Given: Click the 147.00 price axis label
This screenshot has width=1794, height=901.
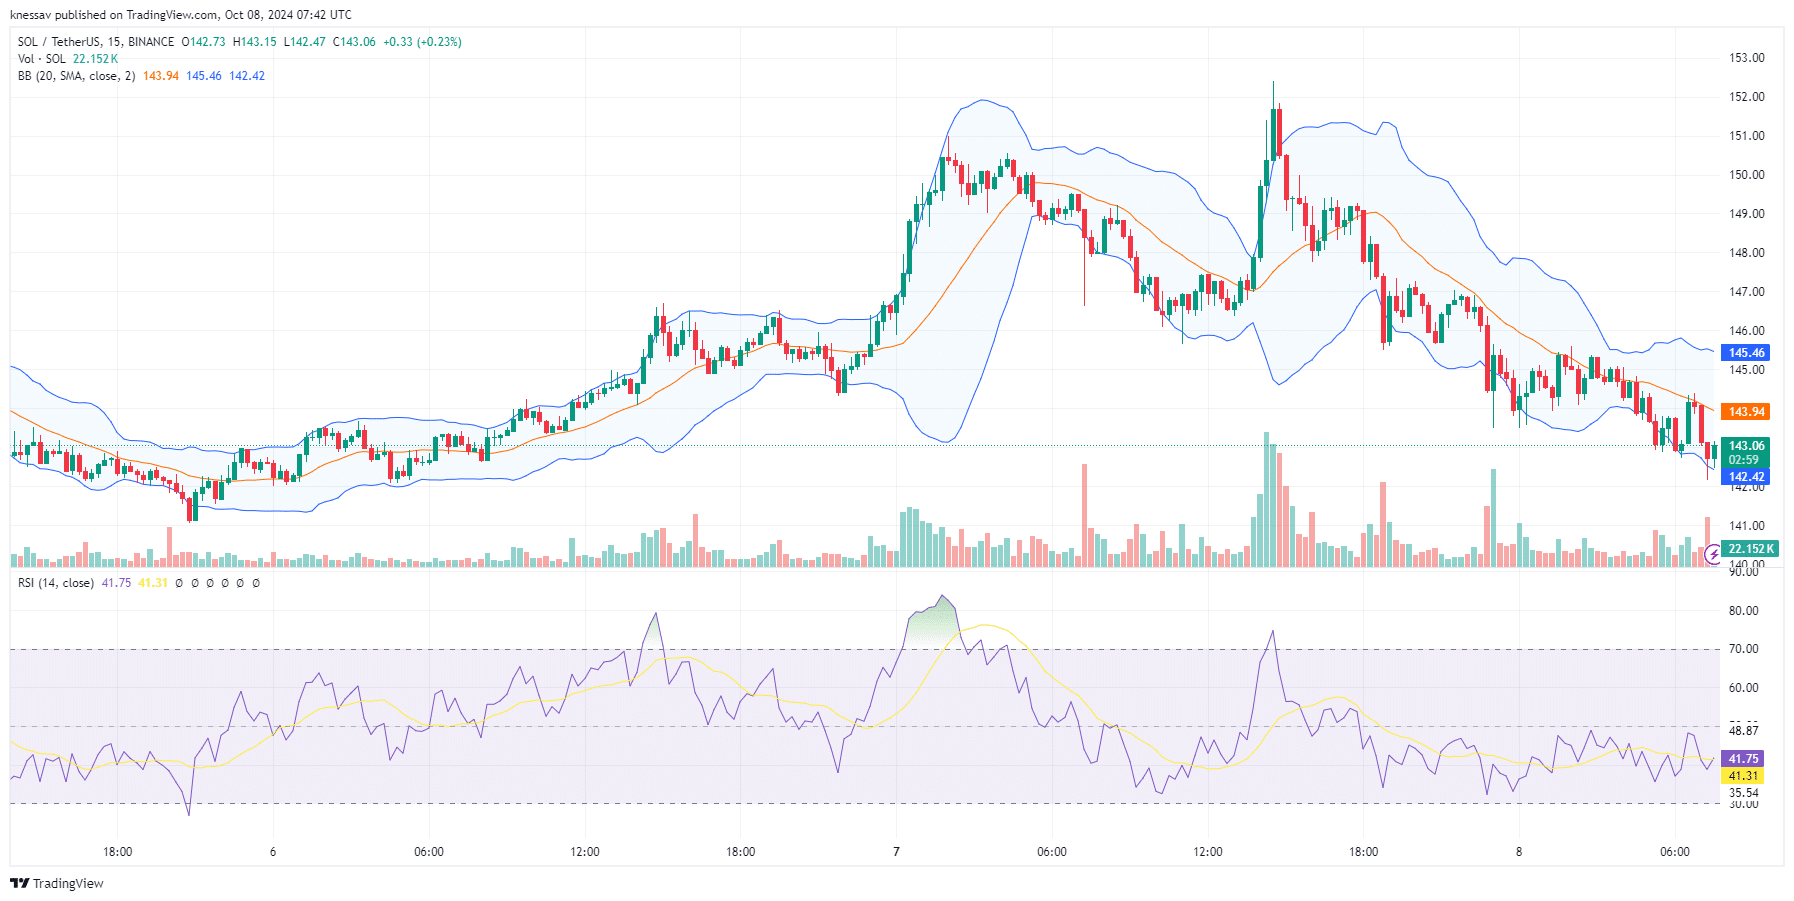Looking at the screenshot, I should 1747,292.
